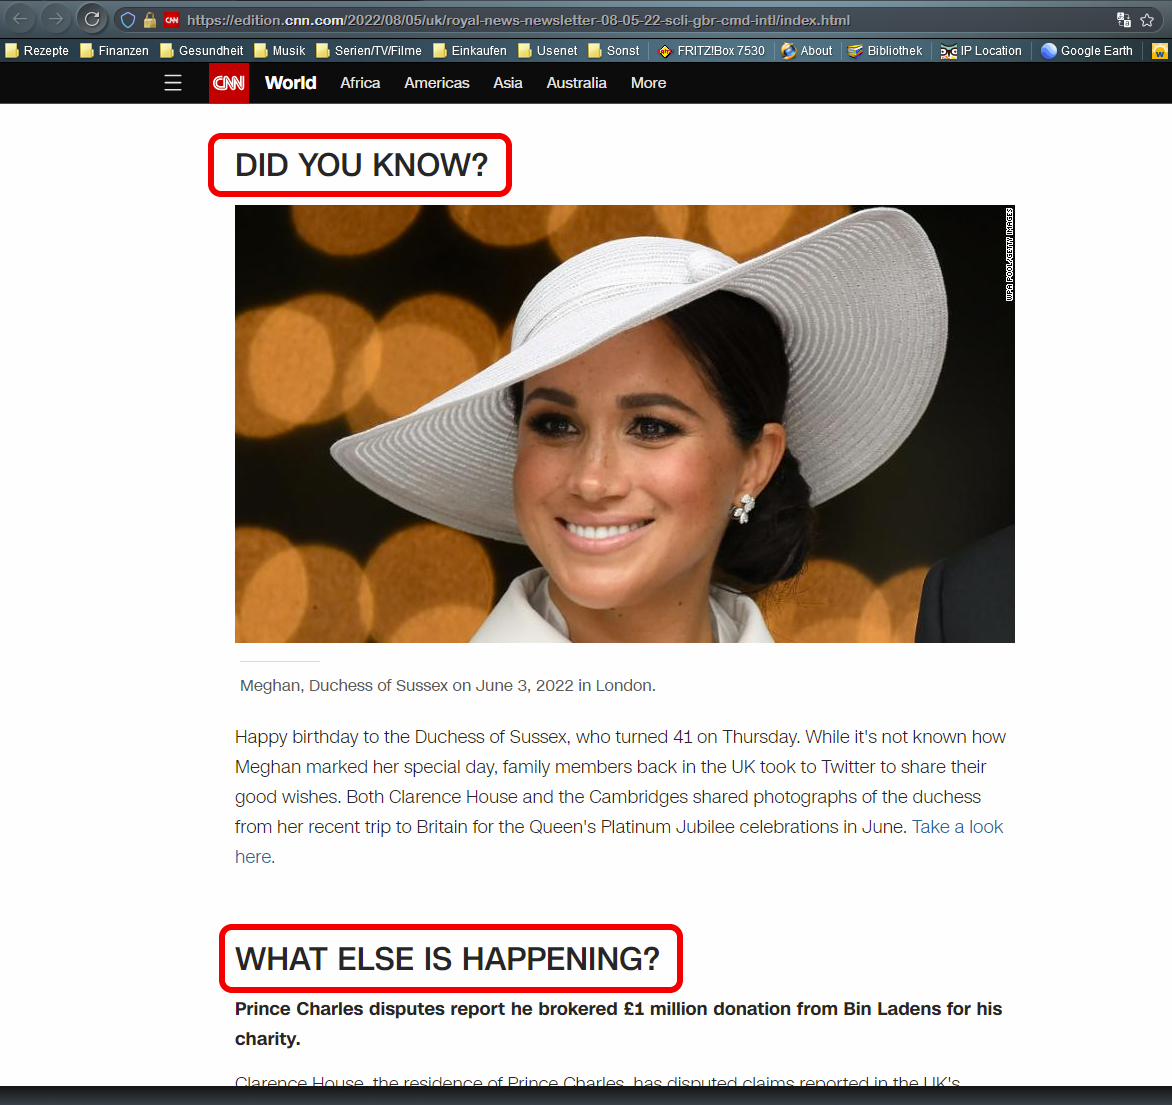Screen dimensions: 1172x1105
Task: Bookmark this page with the star icon
Action: [x=1147, y=20]
